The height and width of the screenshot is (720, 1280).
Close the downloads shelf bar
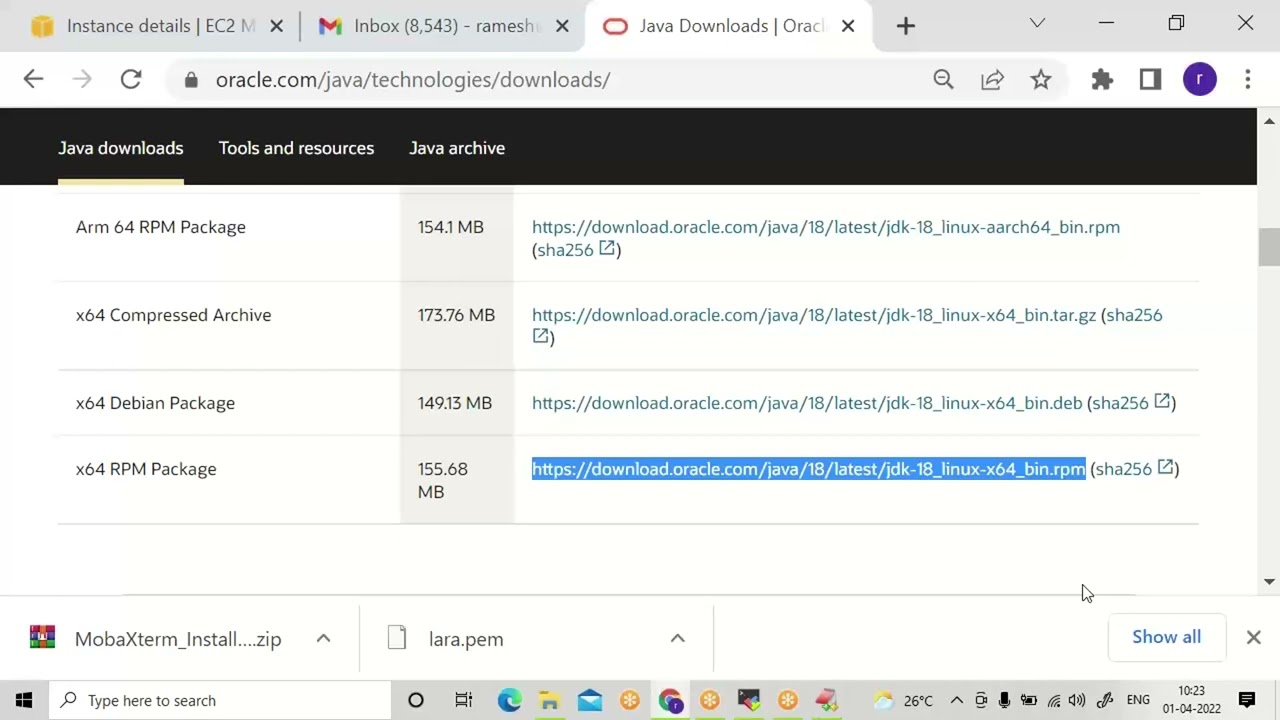1253,637
